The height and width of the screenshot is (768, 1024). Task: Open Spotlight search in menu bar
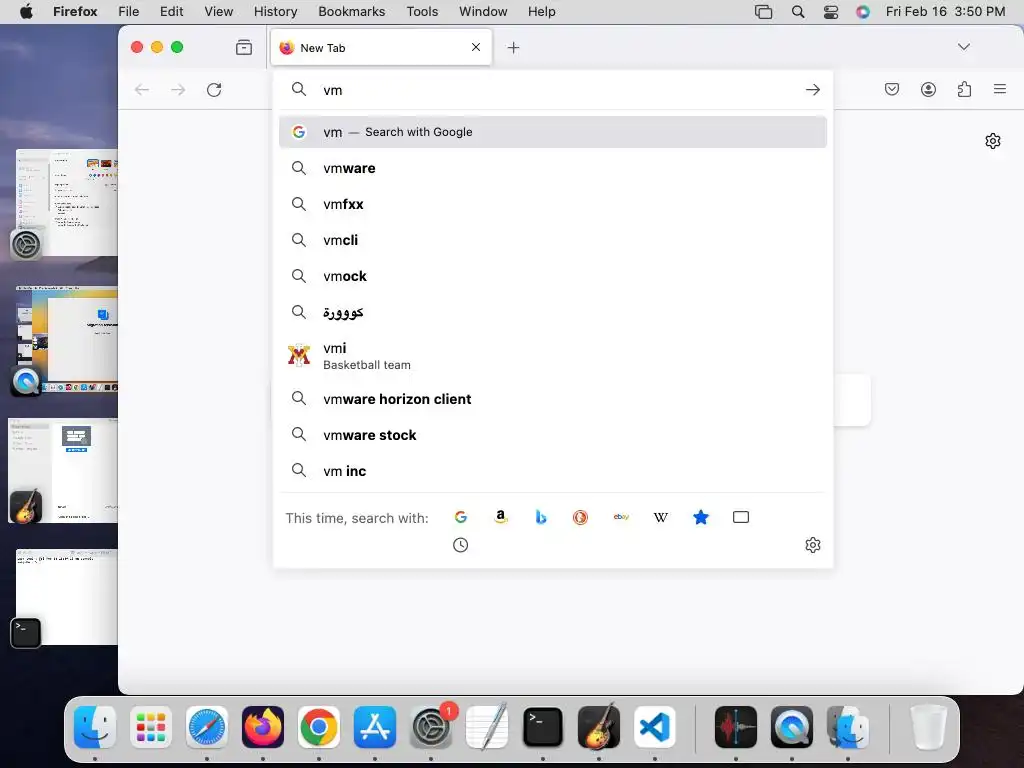(x=797, y=12)
